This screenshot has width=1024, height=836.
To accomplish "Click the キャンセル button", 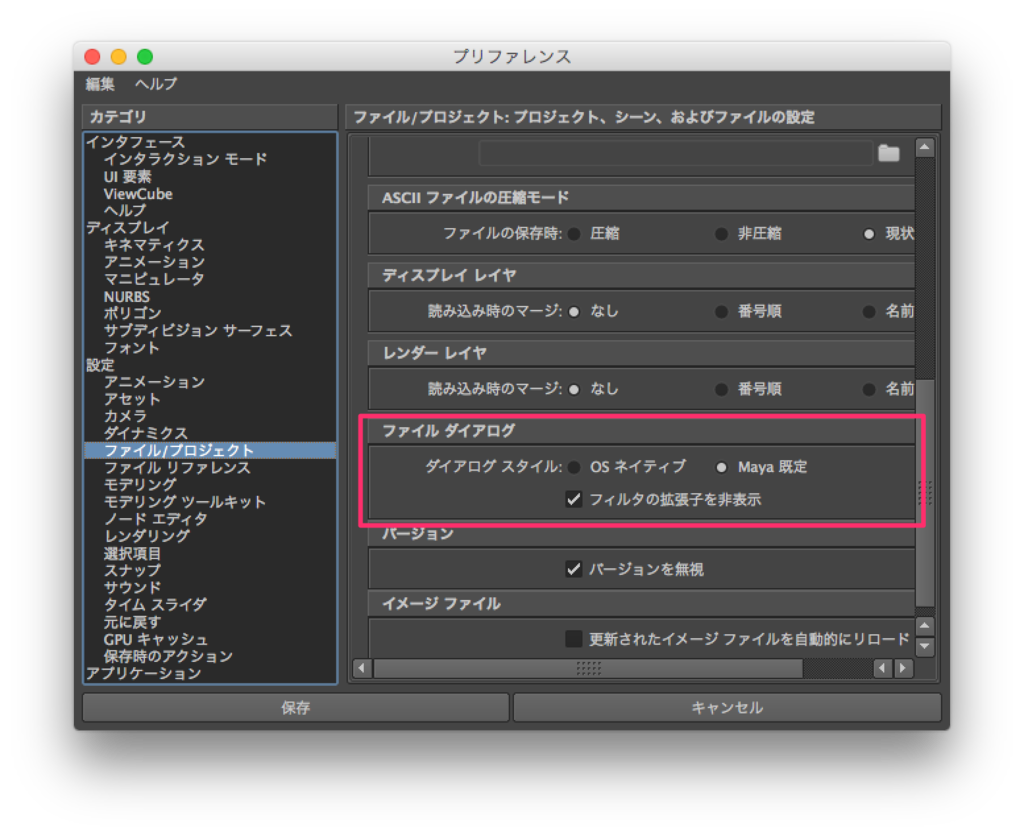I will (728, 707).
